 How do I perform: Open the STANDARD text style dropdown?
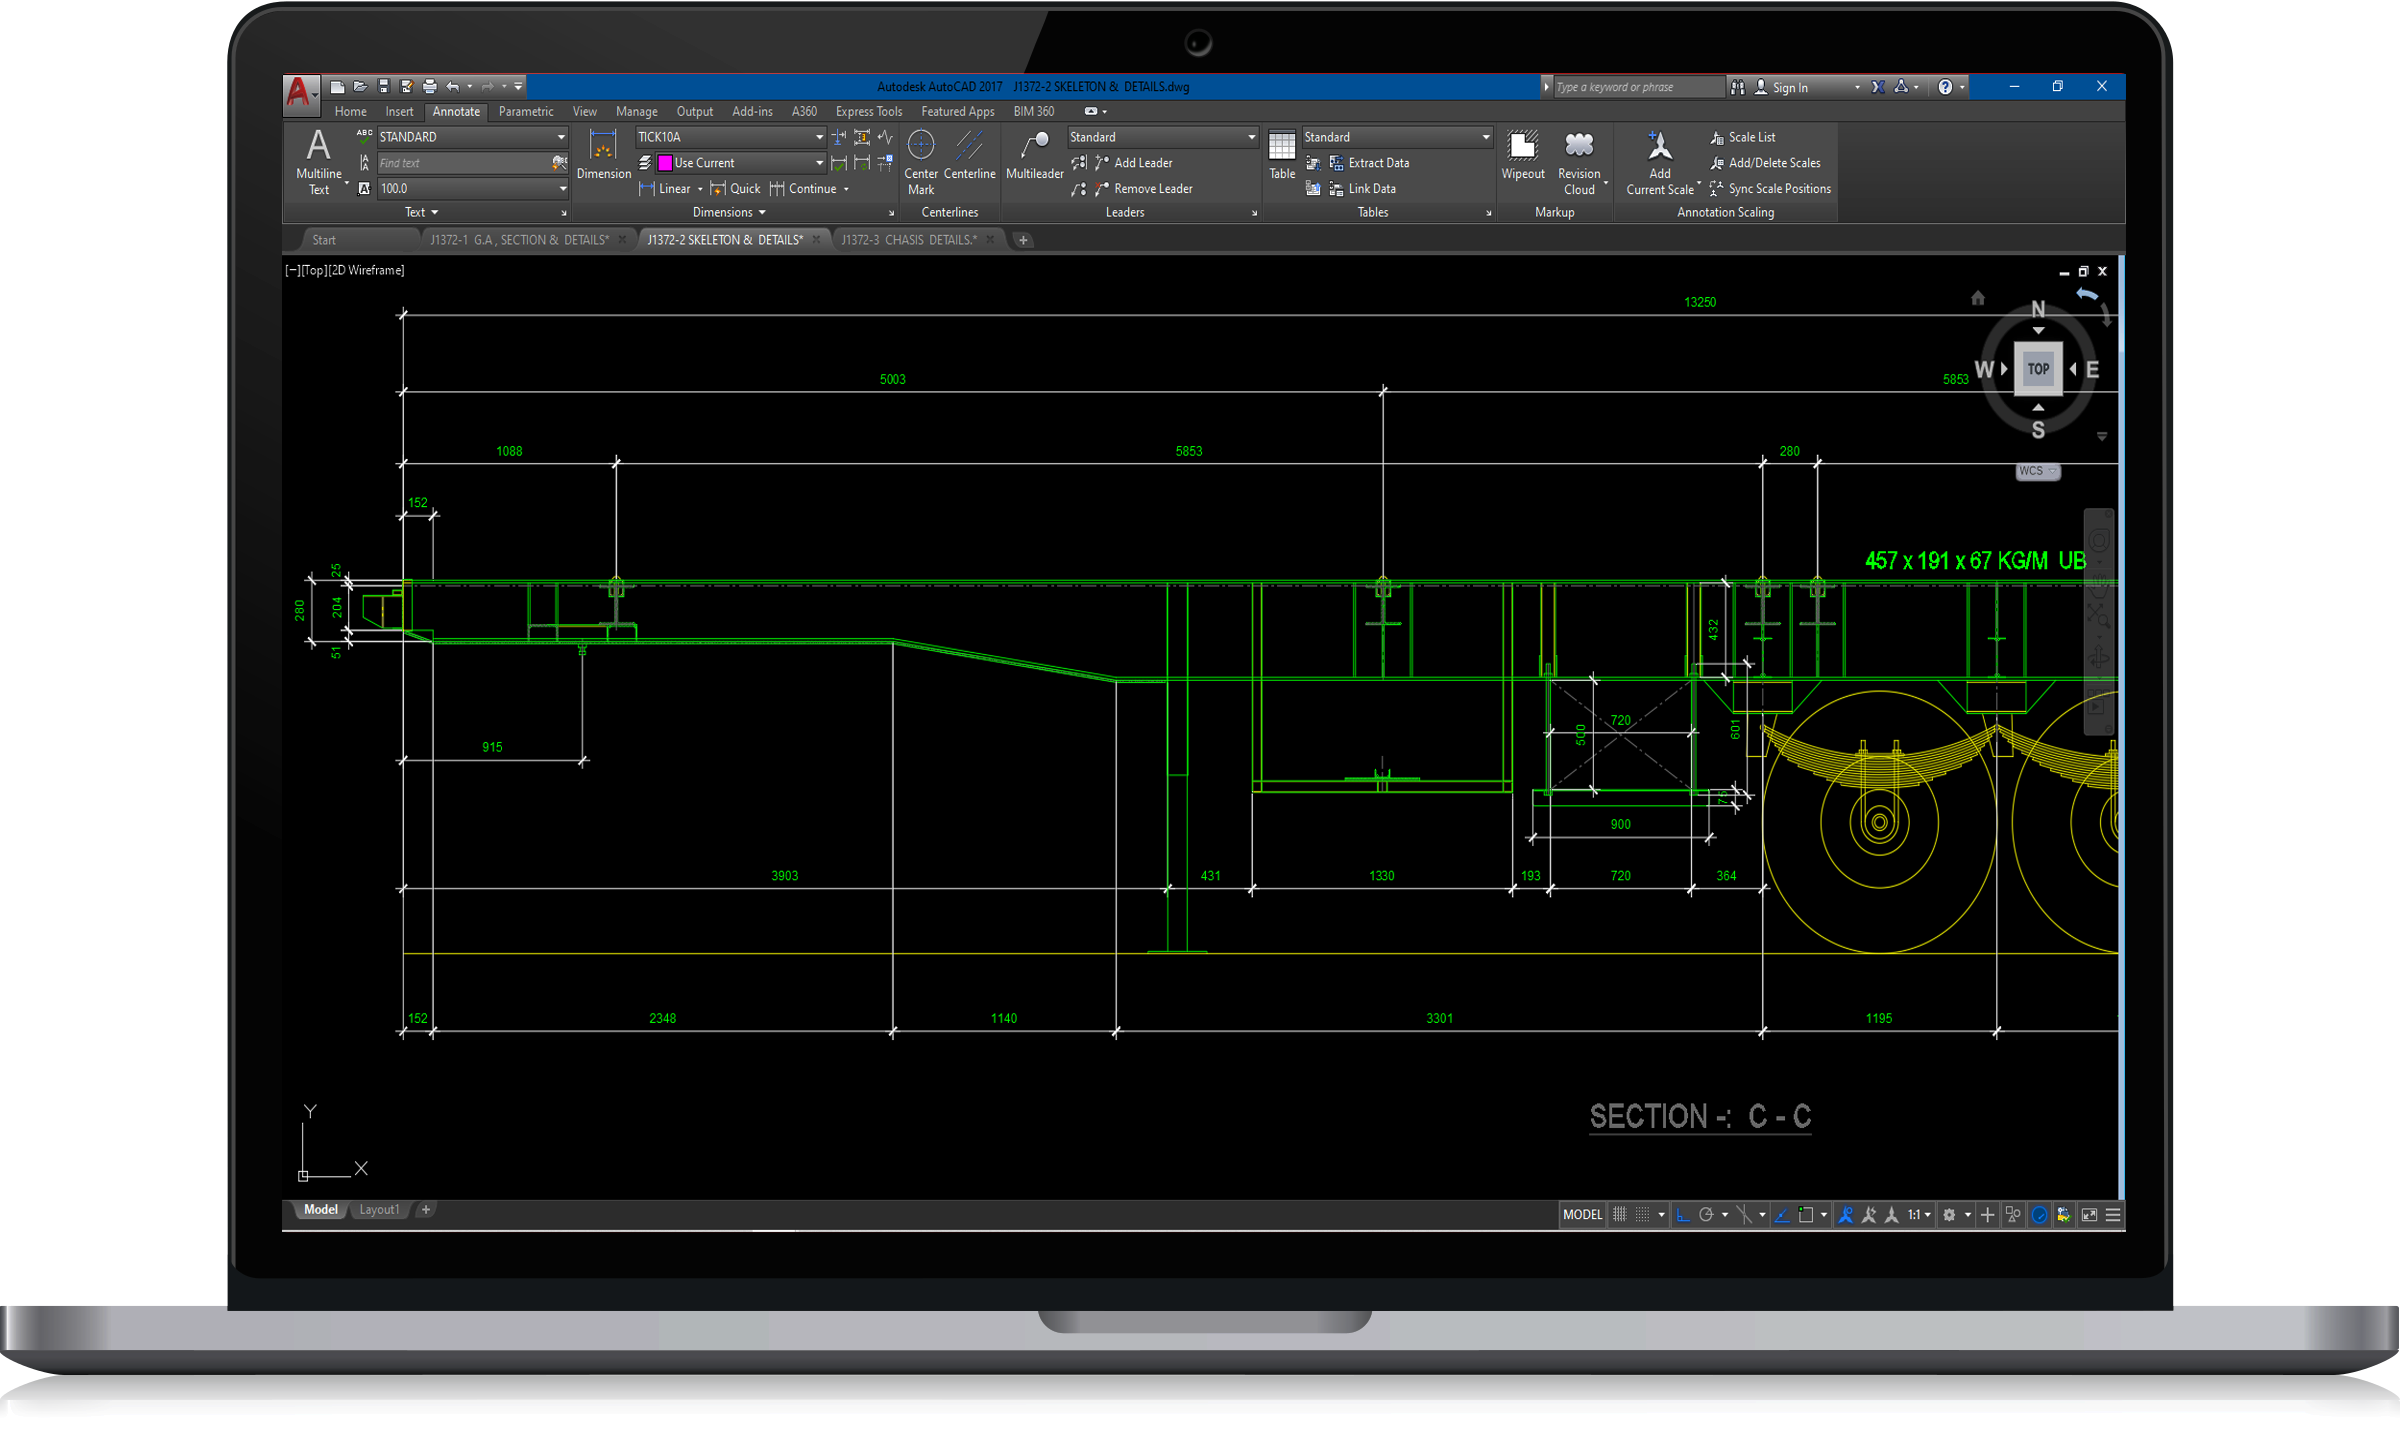coord(561,137)
